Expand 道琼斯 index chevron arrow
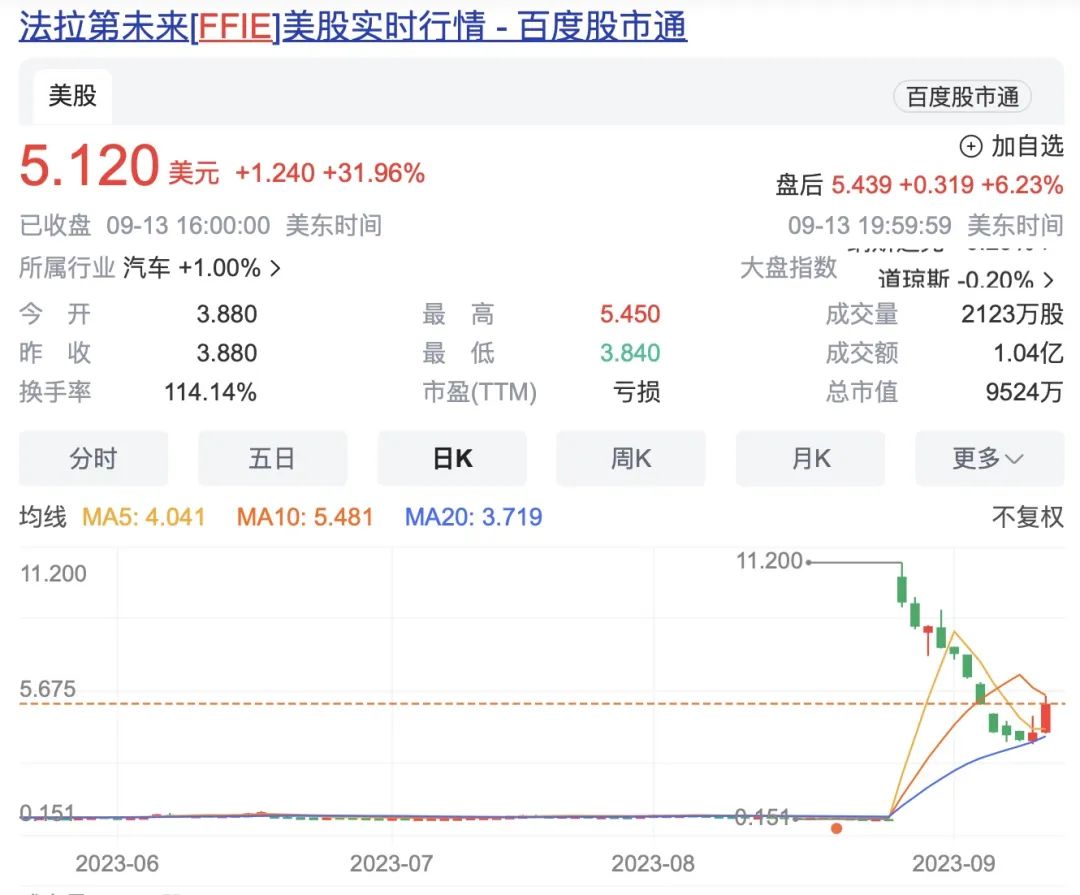 tap(1048, 280)
